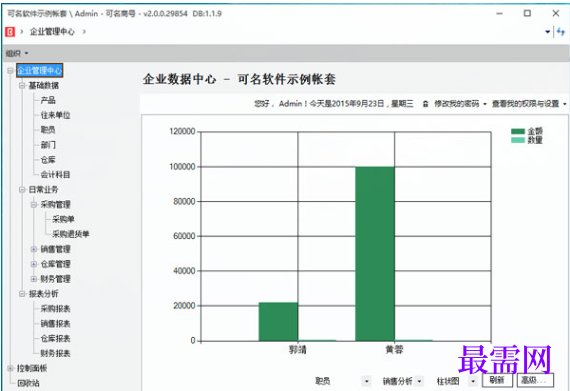Click the lock icon beside 修改我的密码
The width and height of the screenshot is (570, 391).
(425, 104)
